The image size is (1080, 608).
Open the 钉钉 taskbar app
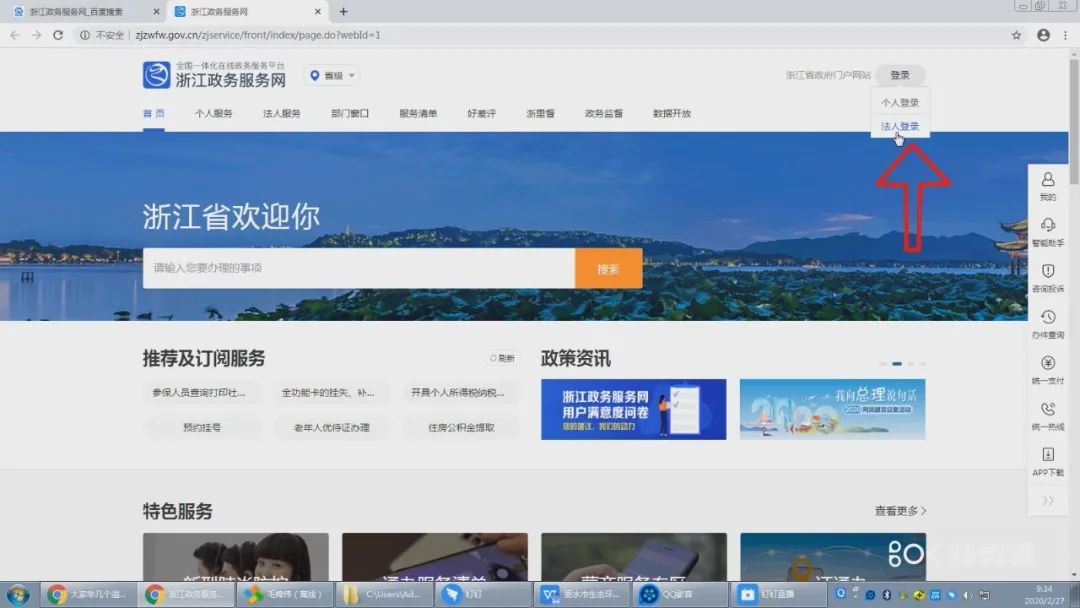484,594
